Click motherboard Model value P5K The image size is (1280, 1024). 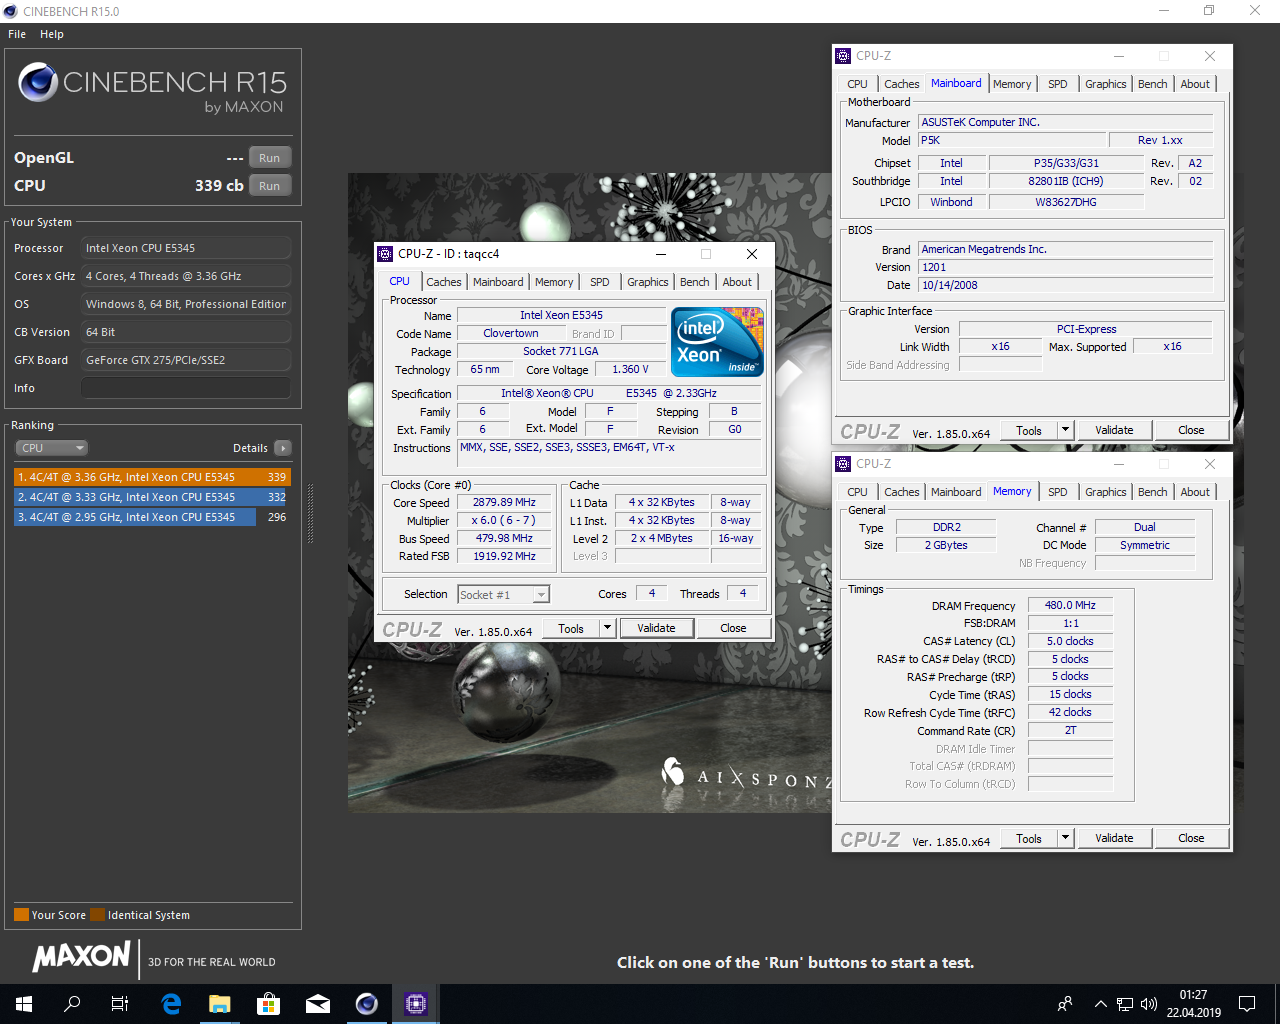click(1012, 140)
